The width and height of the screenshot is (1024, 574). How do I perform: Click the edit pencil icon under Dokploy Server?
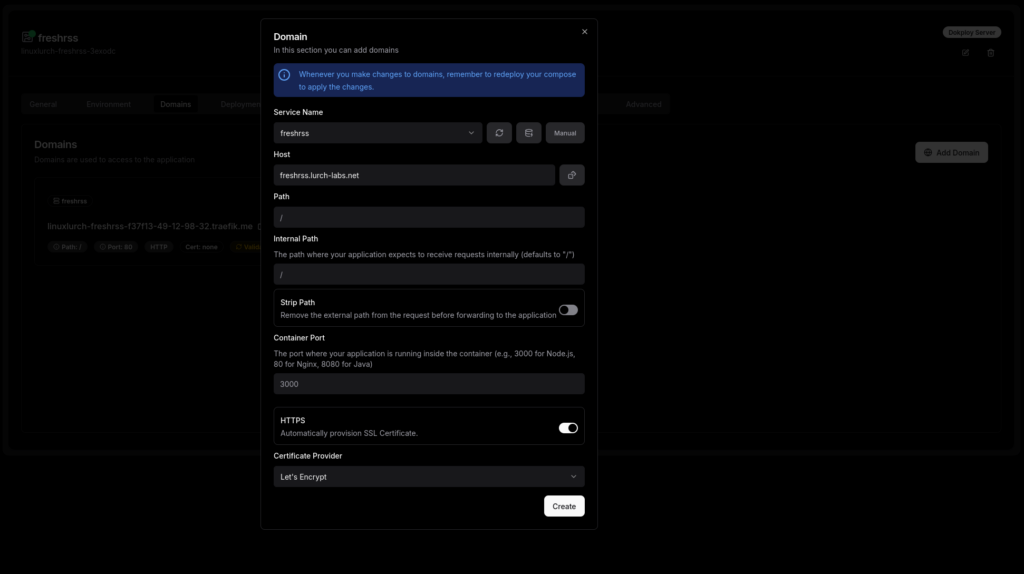[965, 53]
